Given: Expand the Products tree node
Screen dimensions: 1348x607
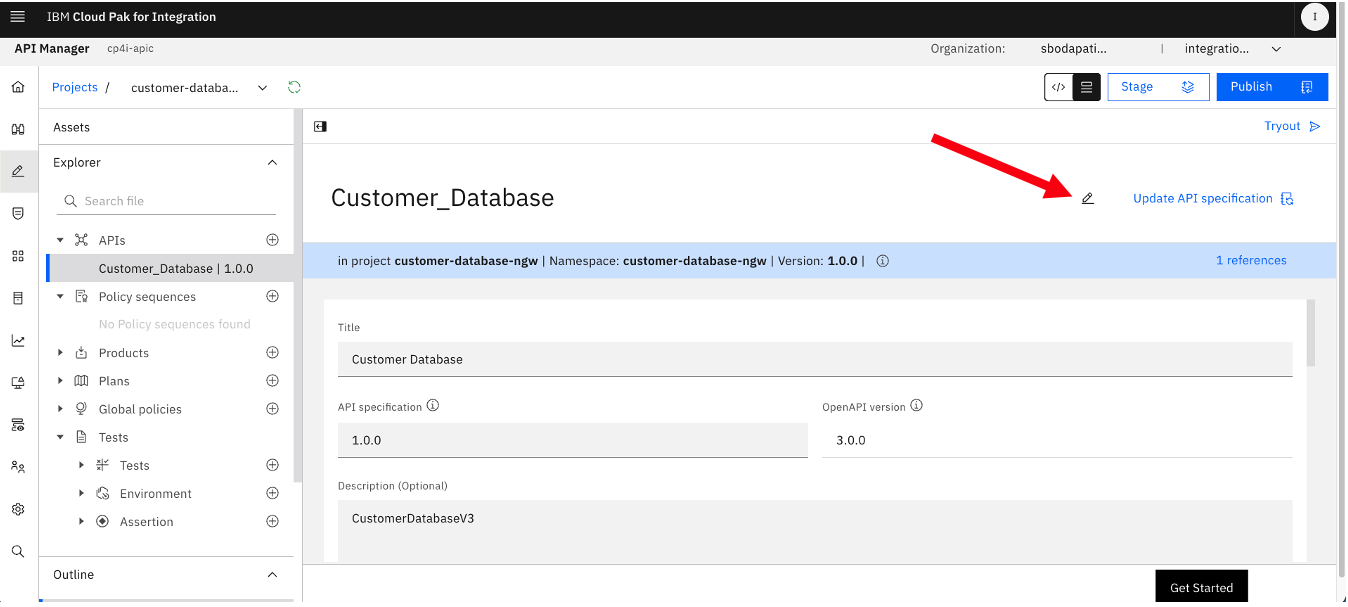Looking at the screenshot, I should pyautogui.click(x=60, y=353).
